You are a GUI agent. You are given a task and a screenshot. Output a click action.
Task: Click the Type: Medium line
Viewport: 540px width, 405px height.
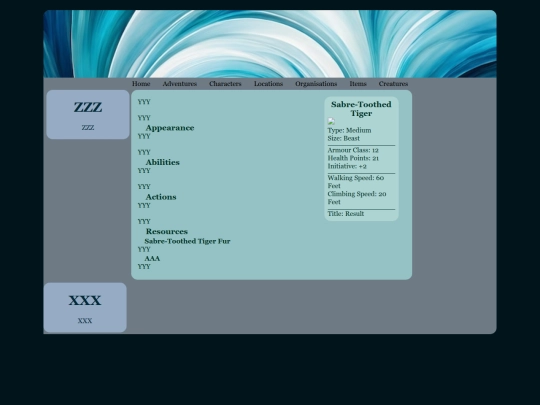click(x=349, y=130)
